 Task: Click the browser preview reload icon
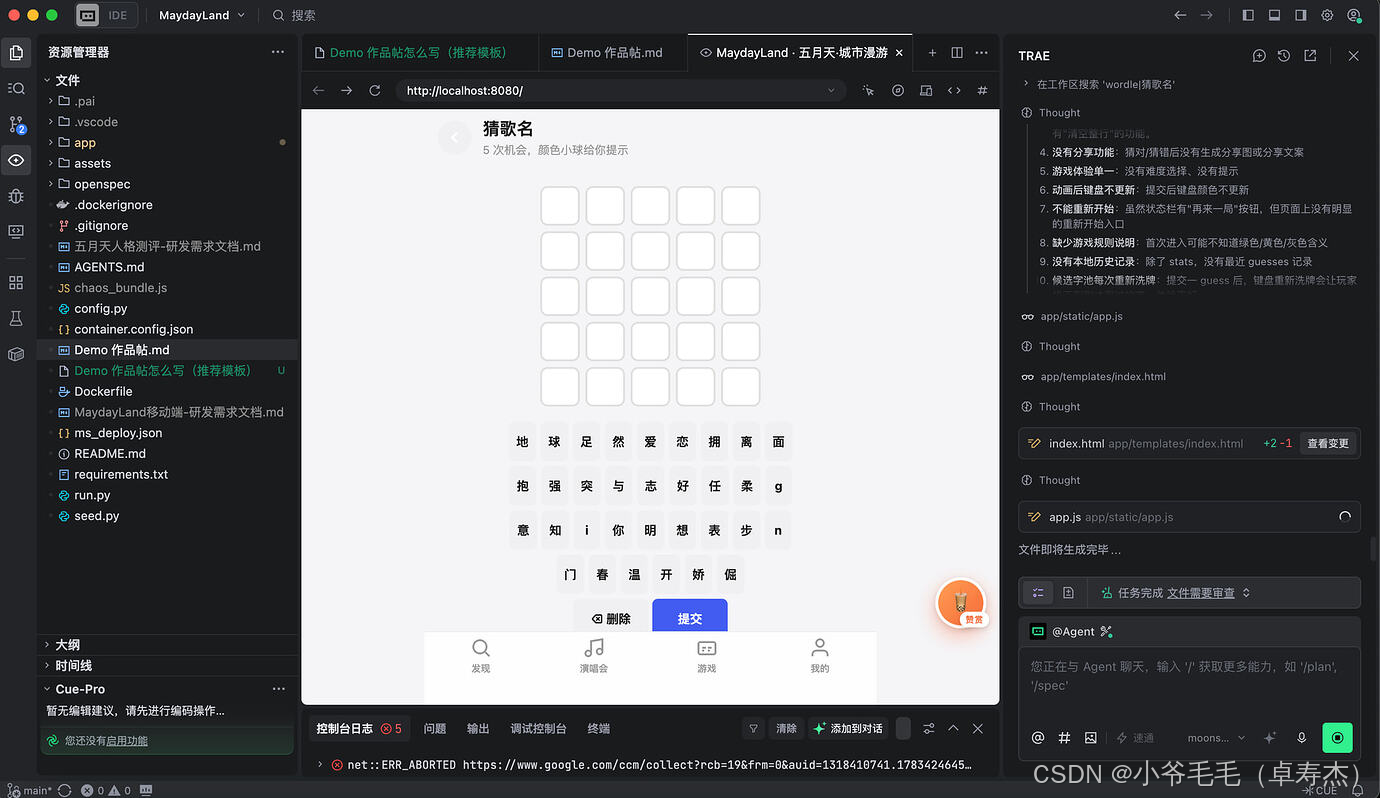coord(375,91)
